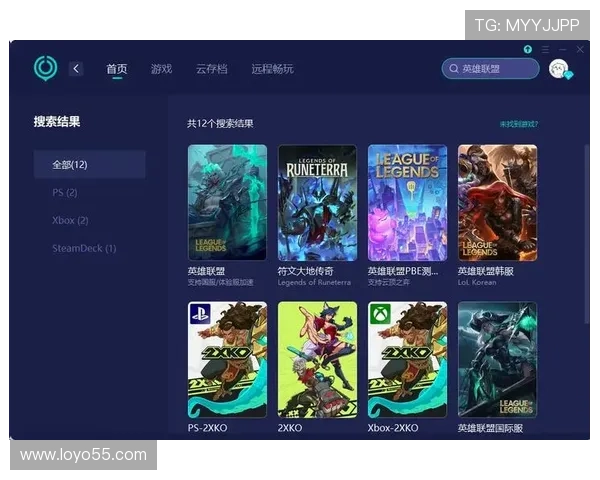The height and width of the screenshot is (480, 600).
Task: Click the LoL Korean subtitle text
Action: (477, 282)
